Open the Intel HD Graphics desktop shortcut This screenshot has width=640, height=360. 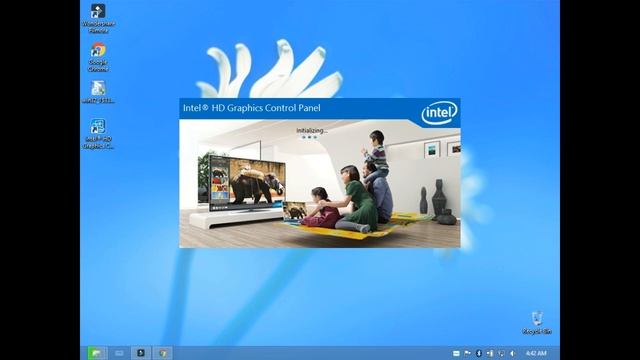[98, 134]
